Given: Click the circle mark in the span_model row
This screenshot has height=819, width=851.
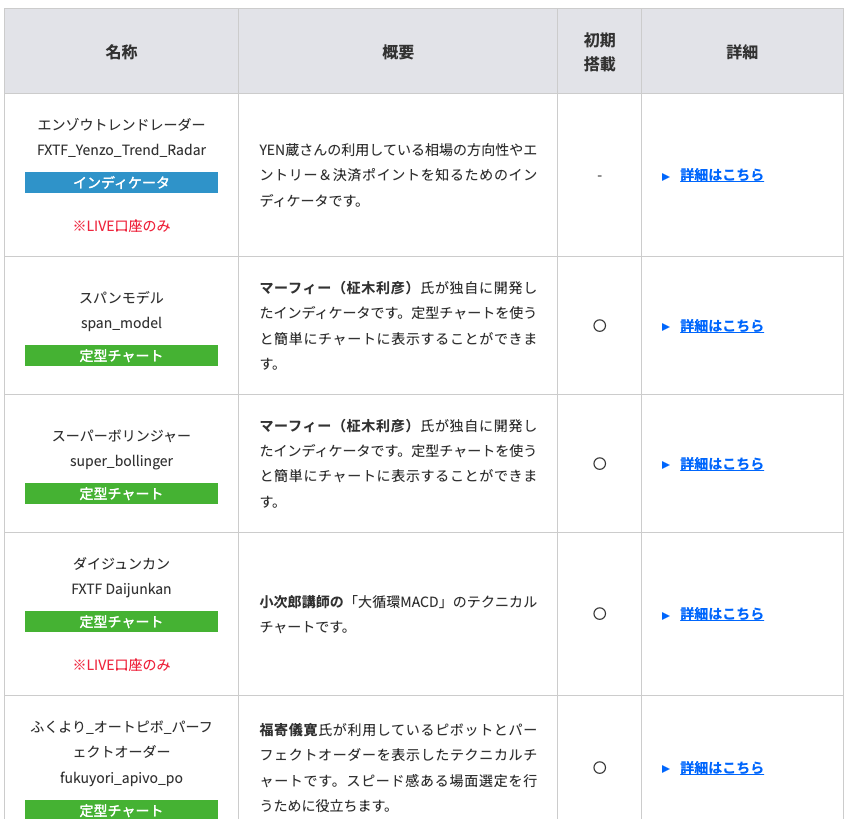Looking at the screenshot, I should [x=599, y=326].
